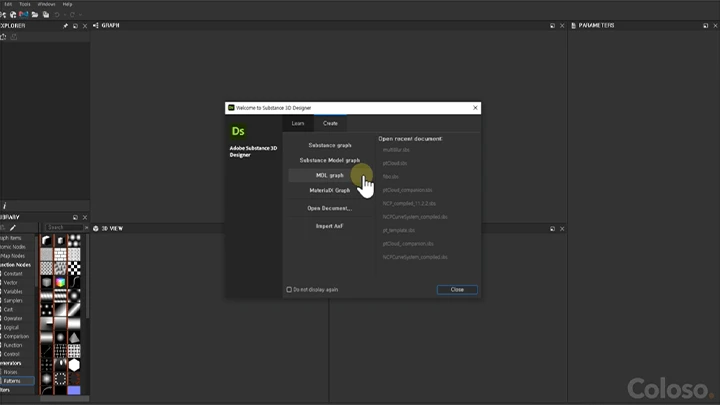The height and width of the screenshot is (405, 720).
Task: Click the undo arrow in toolbar
Action: (57, 15)
